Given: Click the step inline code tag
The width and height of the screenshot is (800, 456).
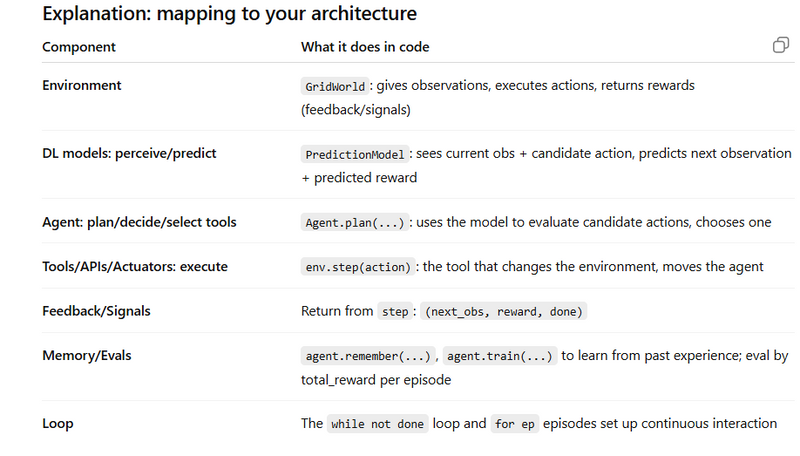Looking at the screenshot, I should (395, 311).
